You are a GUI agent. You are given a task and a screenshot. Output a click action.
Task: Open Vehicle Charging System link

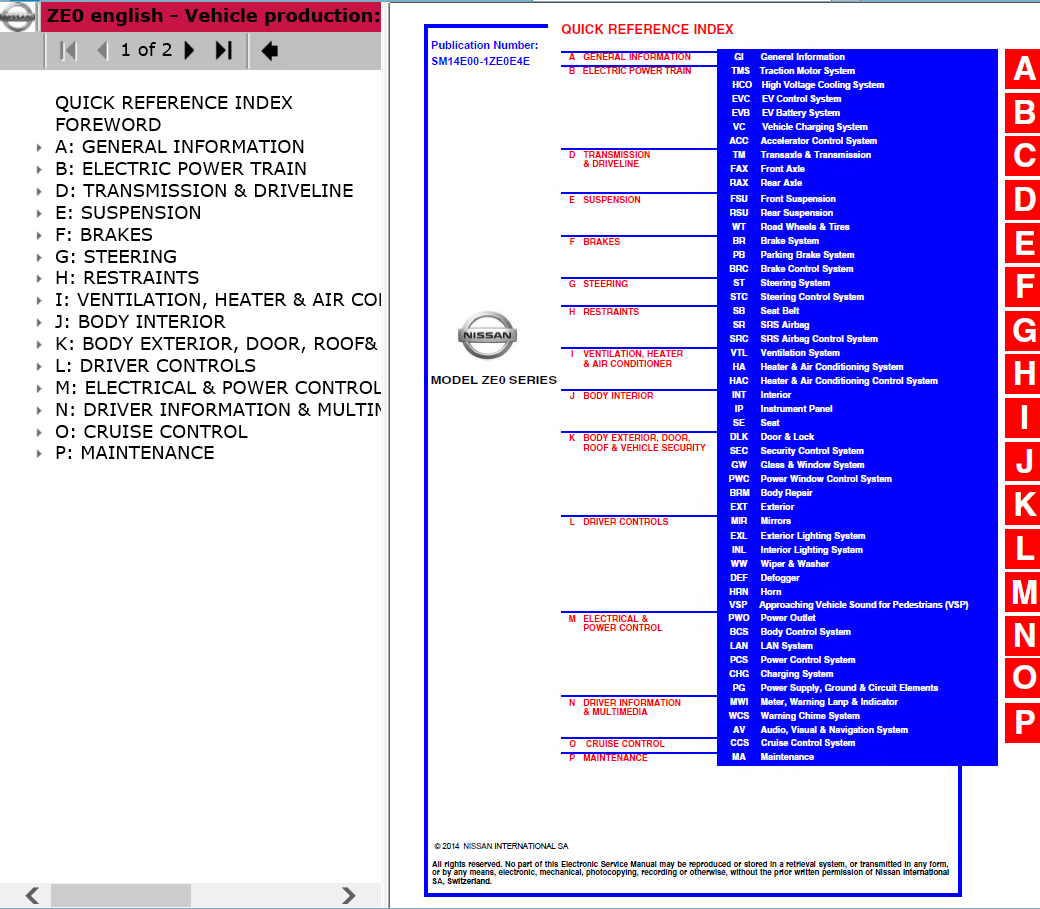[814, 127]
